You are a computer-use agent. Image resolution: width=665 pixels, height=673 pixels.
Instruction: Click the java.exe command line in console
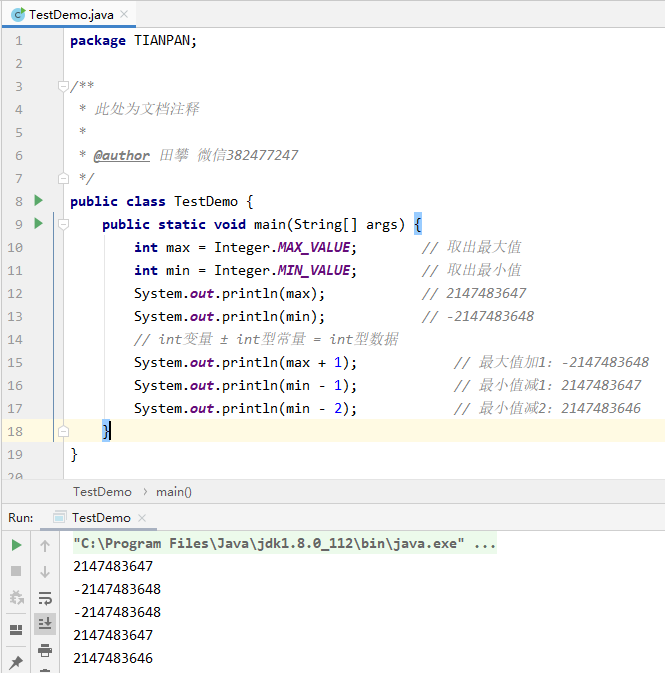[285, 543]
